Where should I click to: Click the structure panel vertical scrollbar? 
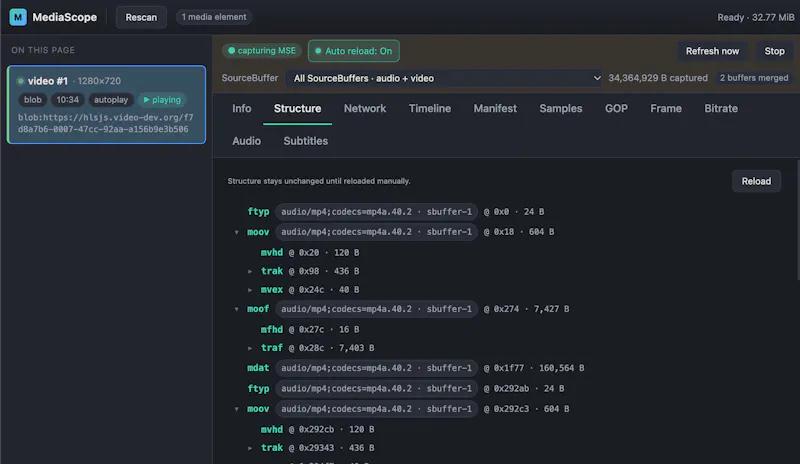tap(797, 219)
